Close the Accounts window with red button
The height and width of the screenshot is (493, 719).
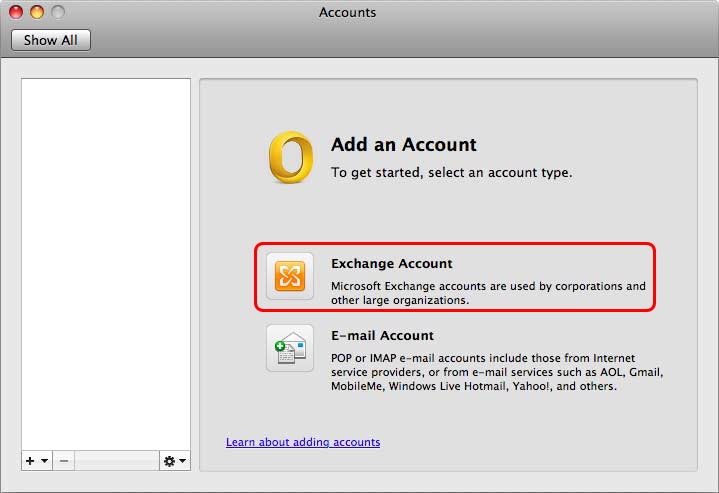pyautogui.click(x=16, y=11)
